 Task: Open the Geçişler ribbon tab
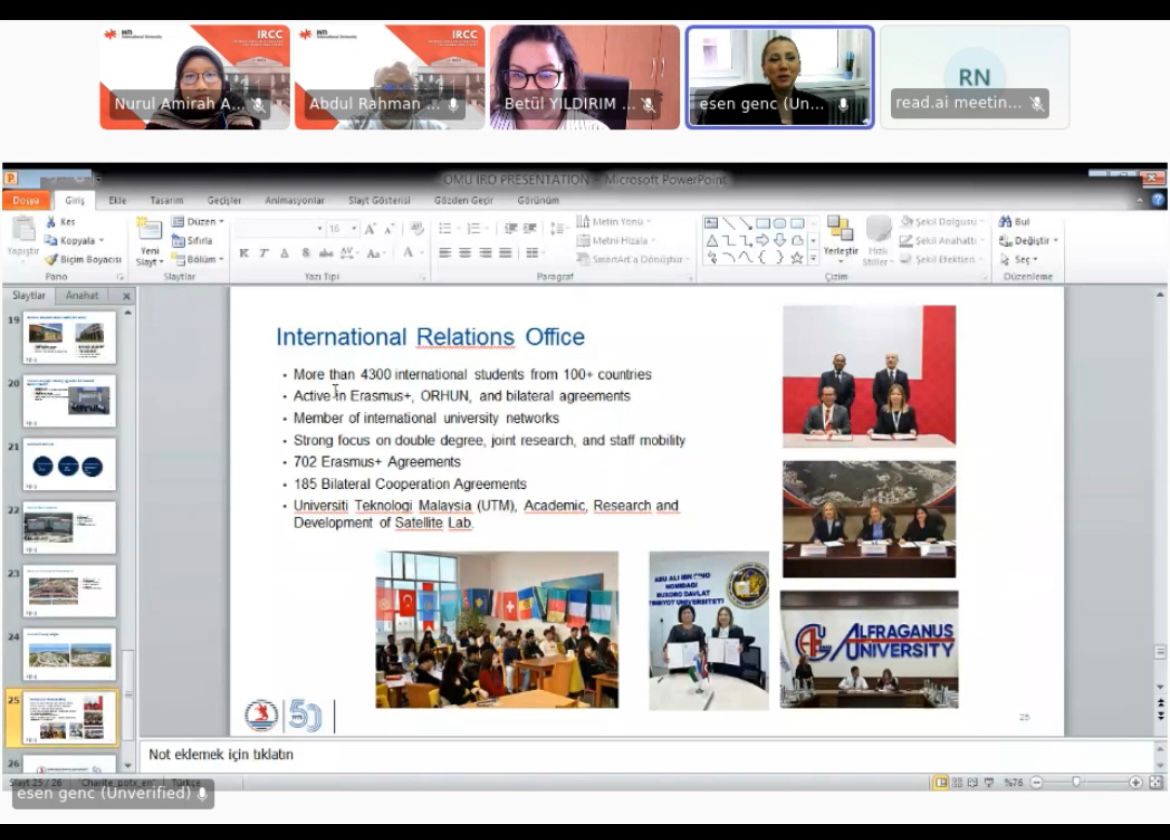pyautogui.click(x=224, y=200)
